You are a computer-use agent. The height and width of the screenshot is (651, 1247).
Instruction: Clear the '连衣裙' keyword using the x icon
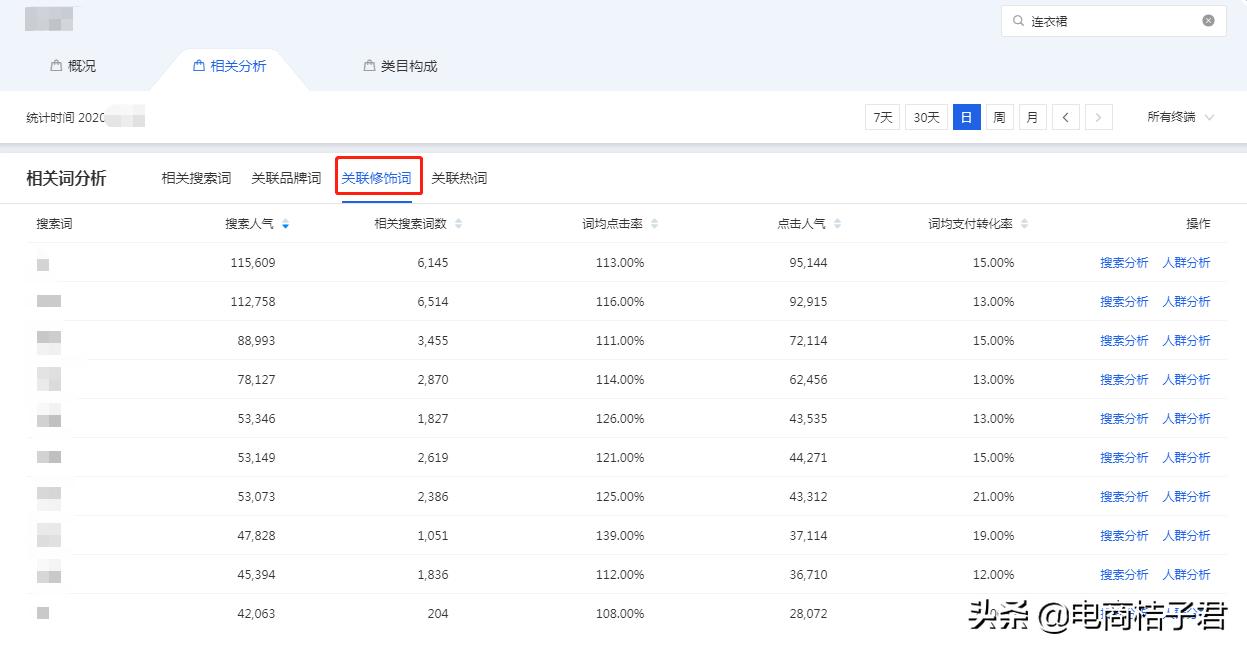click(1208, 20)
